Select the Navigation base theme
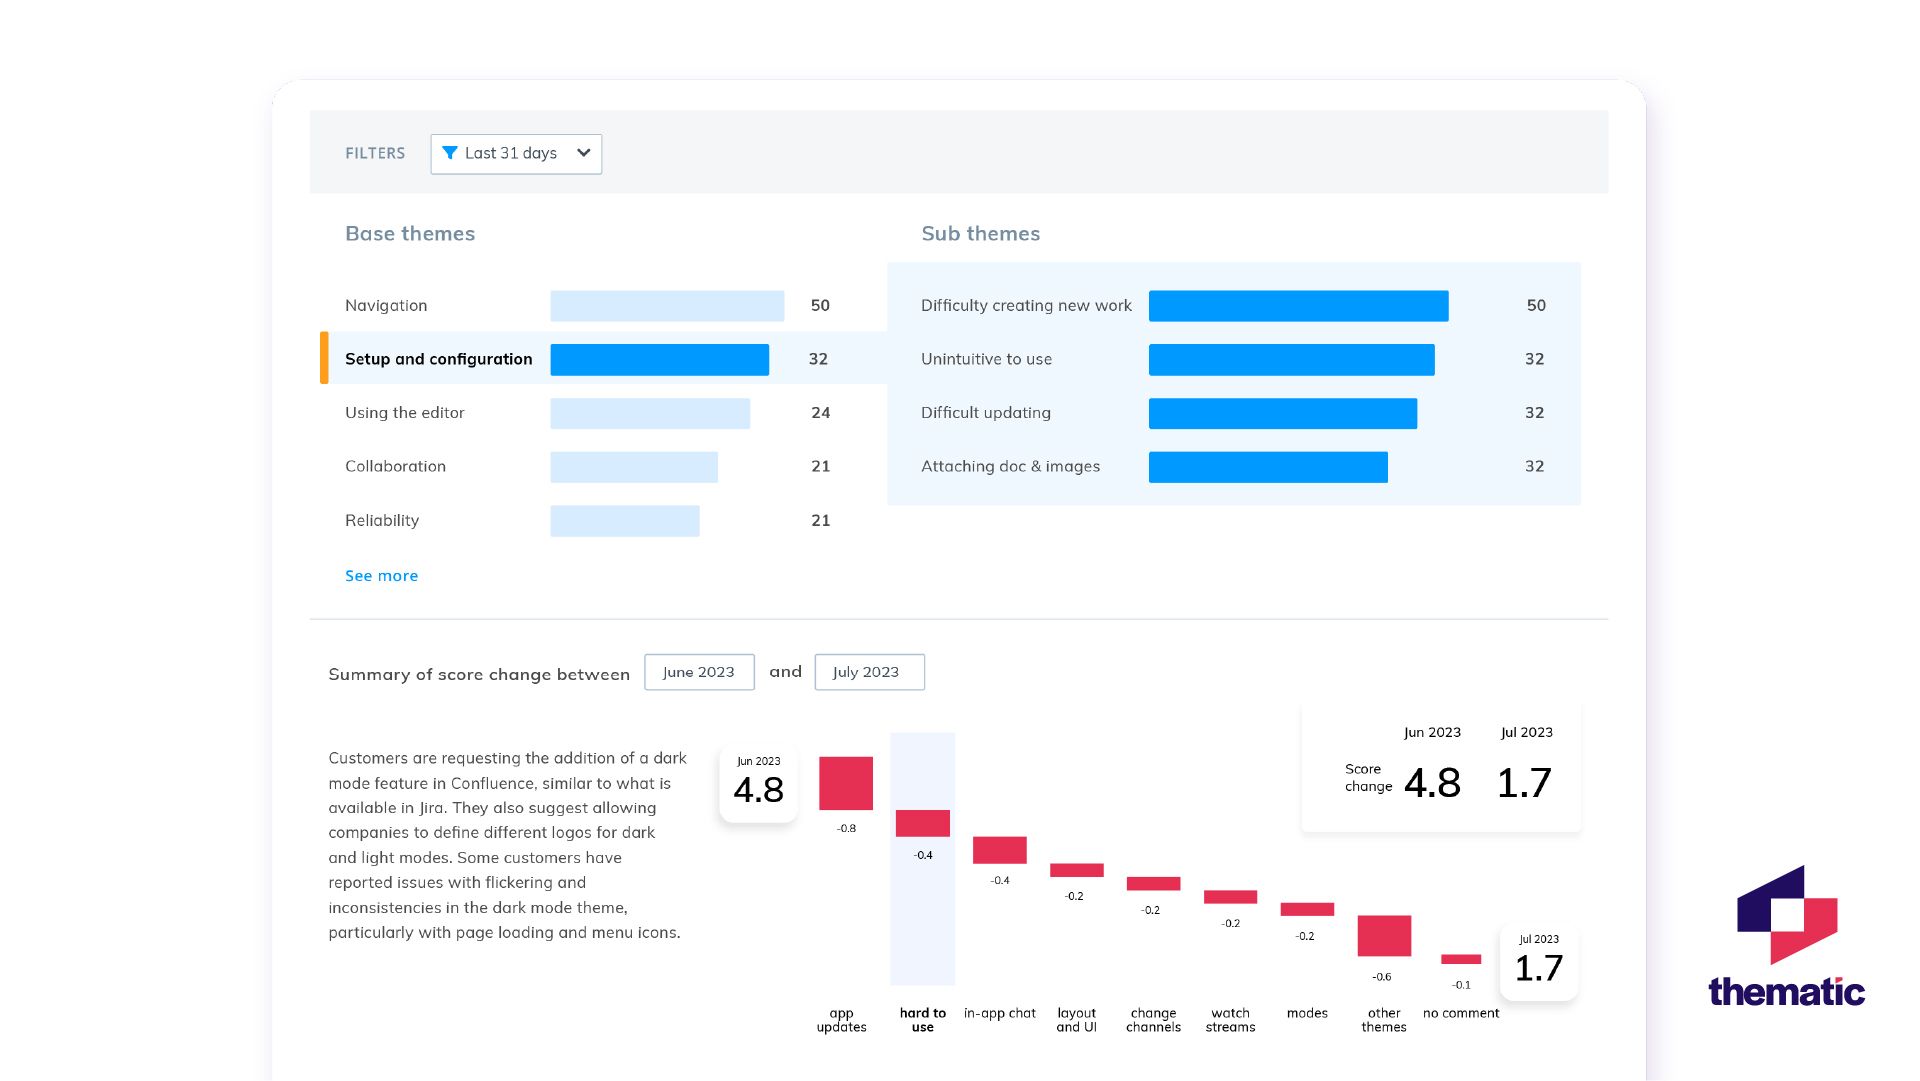This screenshot has width=1920, height=1081. [386, 306]
